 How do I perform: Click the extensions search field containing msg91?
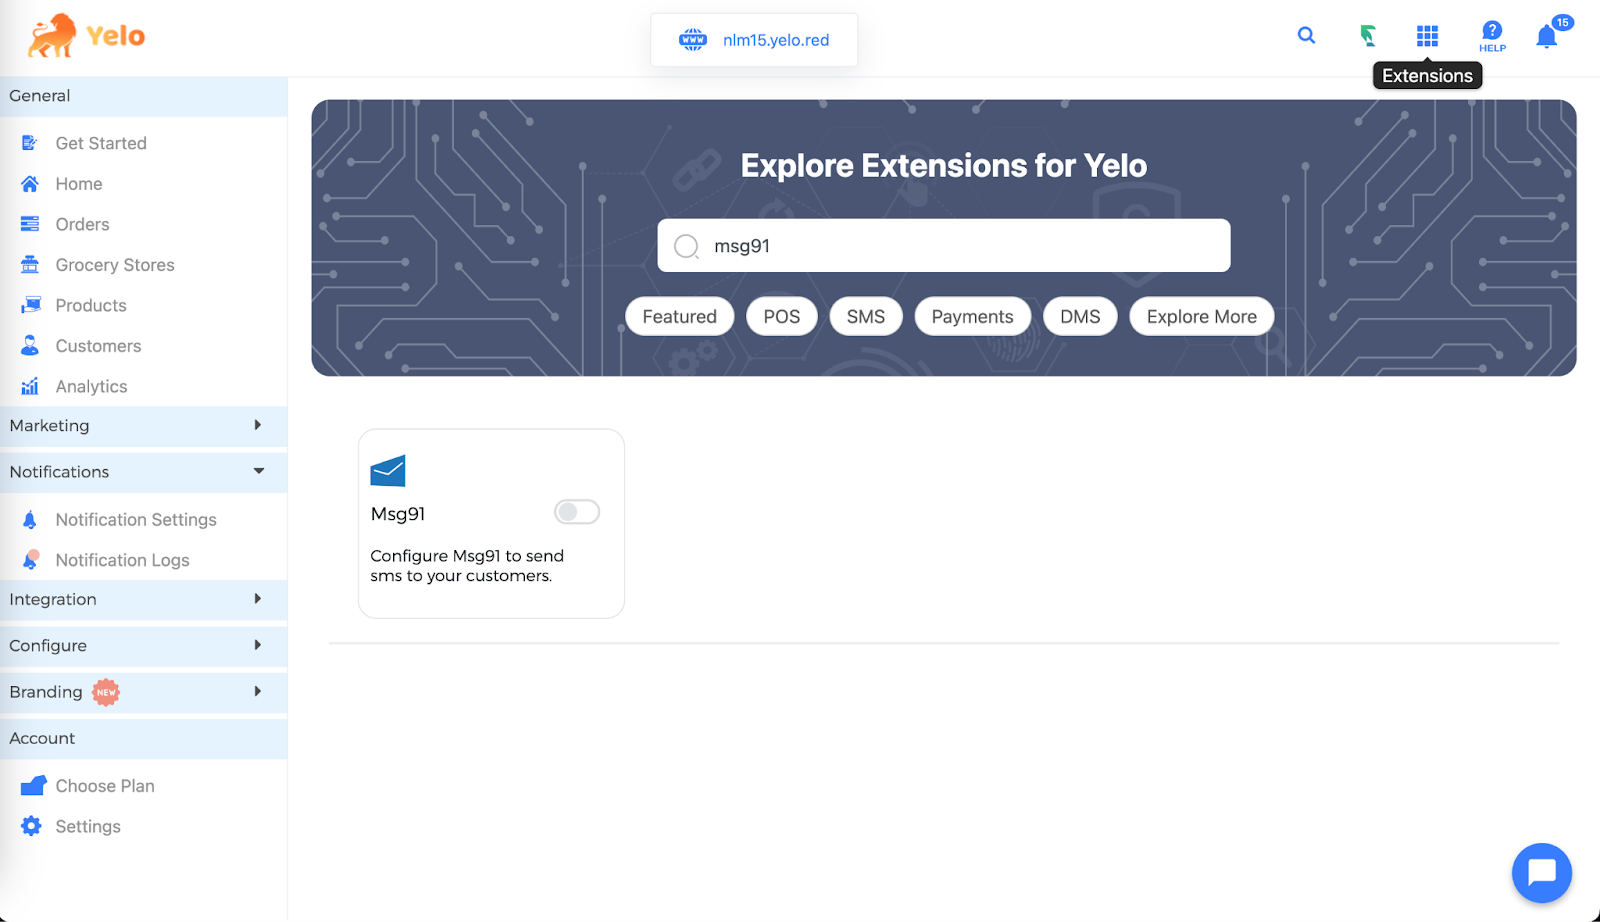[944, 245]
